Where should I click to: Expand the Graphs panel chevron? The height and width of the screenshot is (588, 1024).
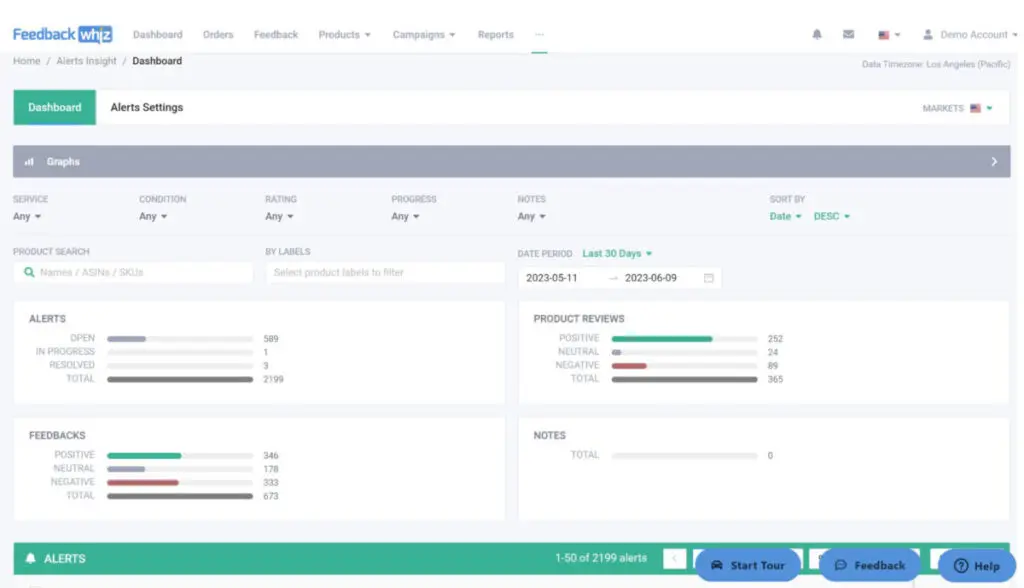coord(993,162)
